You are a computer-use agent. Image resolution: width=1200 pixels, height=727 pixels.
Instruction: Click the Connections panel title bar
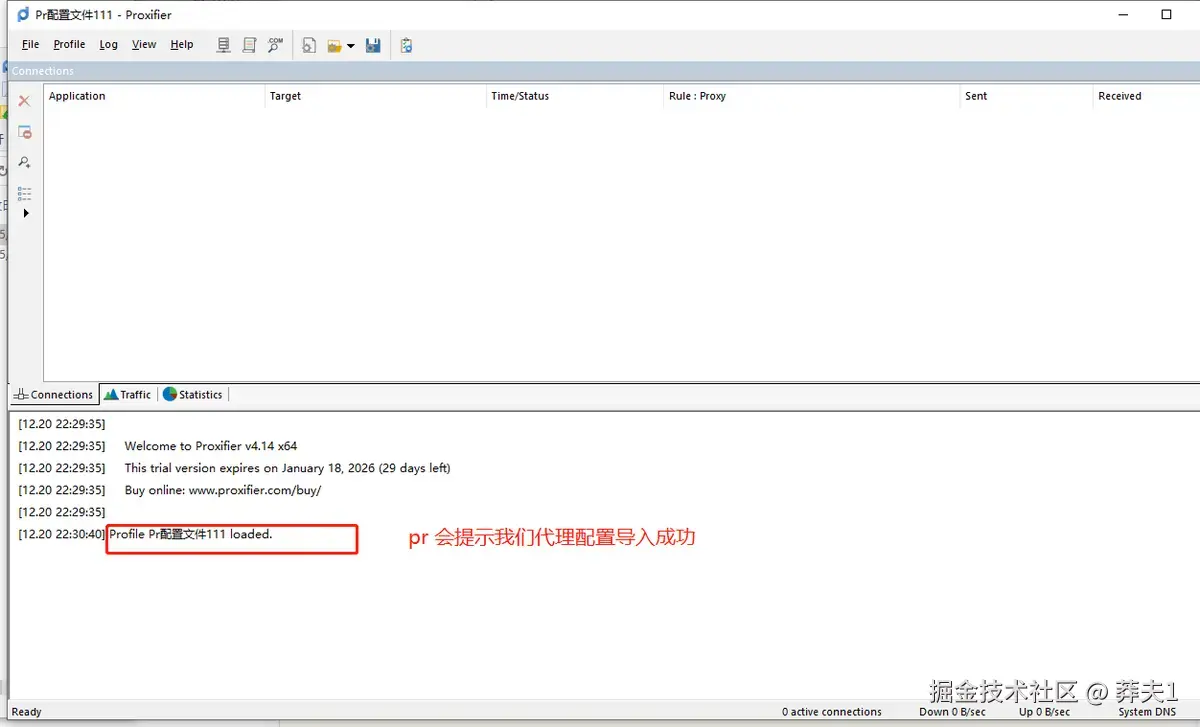pos(604,71)
